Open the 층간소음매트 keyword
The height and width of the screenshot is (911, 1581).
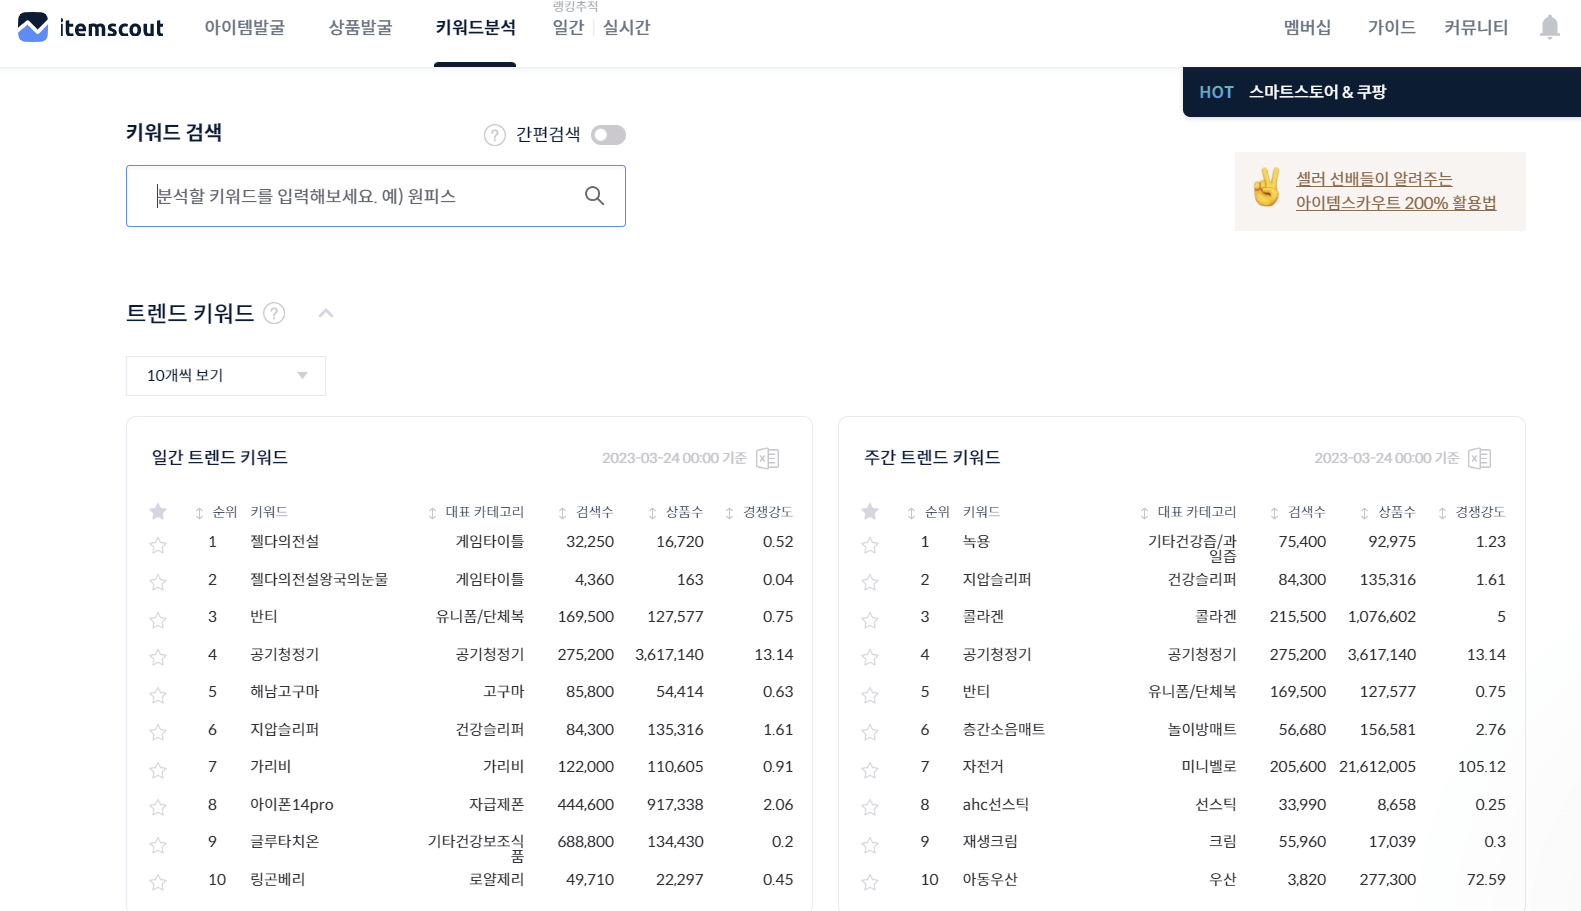click(1004, 730)
